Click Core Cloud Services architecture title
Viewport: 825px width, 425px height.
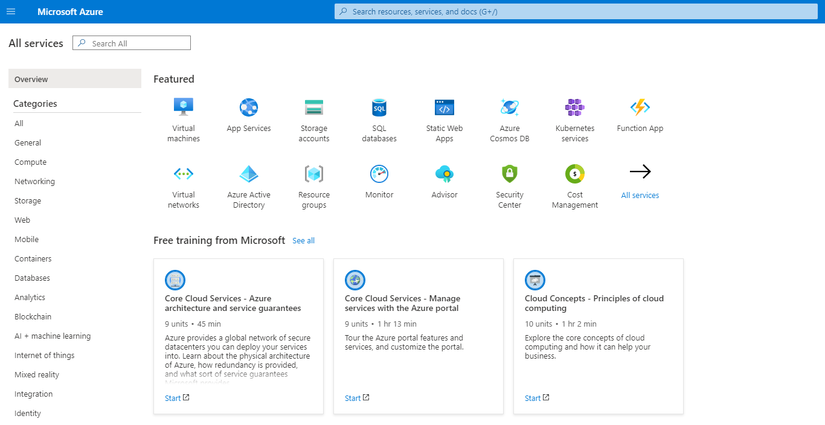pos(233,303)
